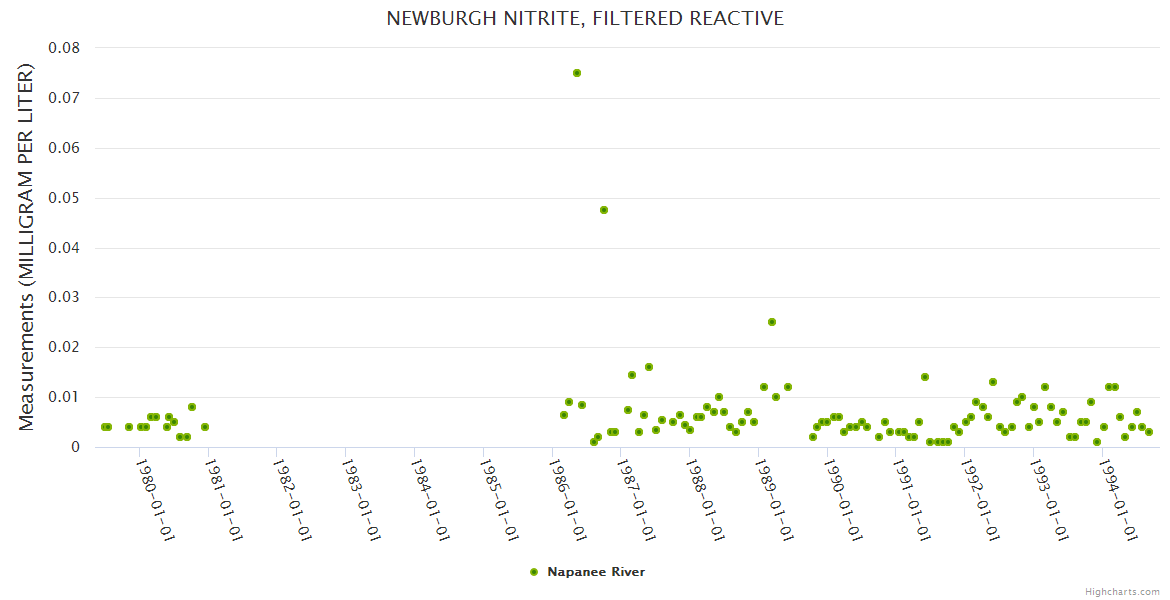The height and width of the screenshot is (600, 1170).
Task: Click the 0.04 y-axis tick label
Action: [64, 247]
